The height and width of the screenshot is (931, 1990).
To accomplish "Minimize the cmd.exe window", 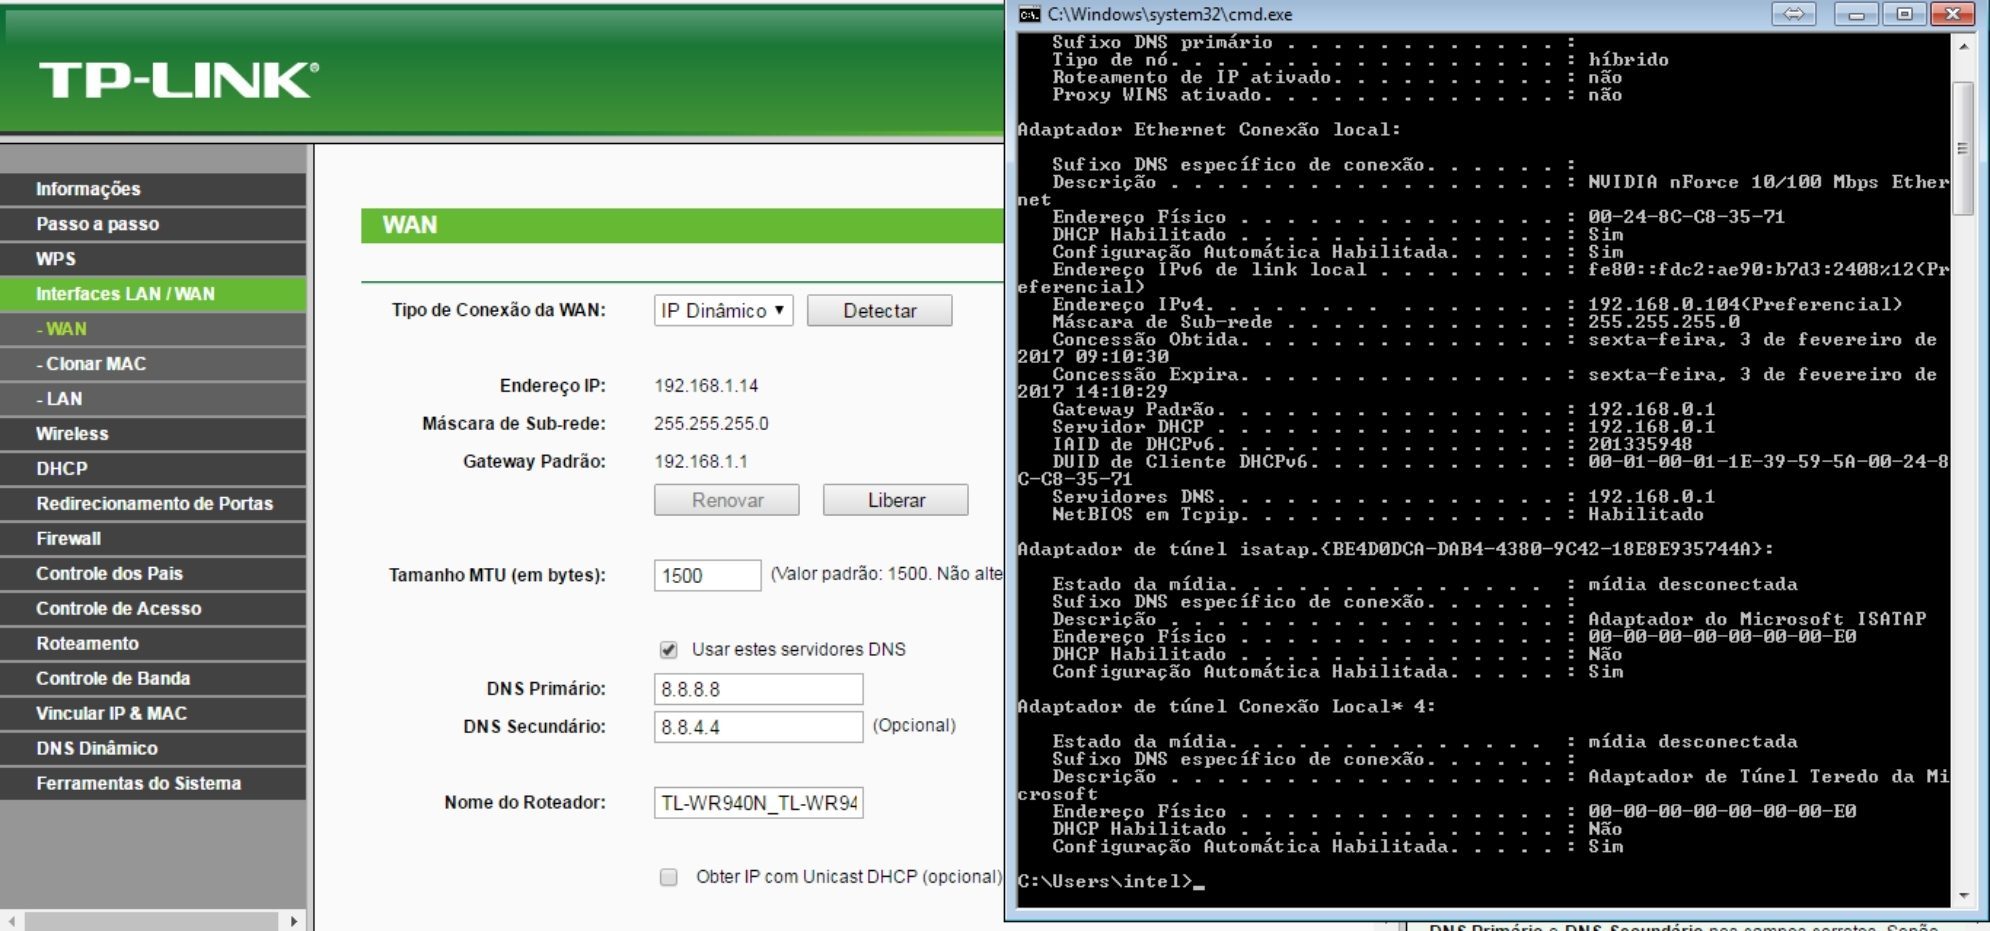I will point(1856,14).
